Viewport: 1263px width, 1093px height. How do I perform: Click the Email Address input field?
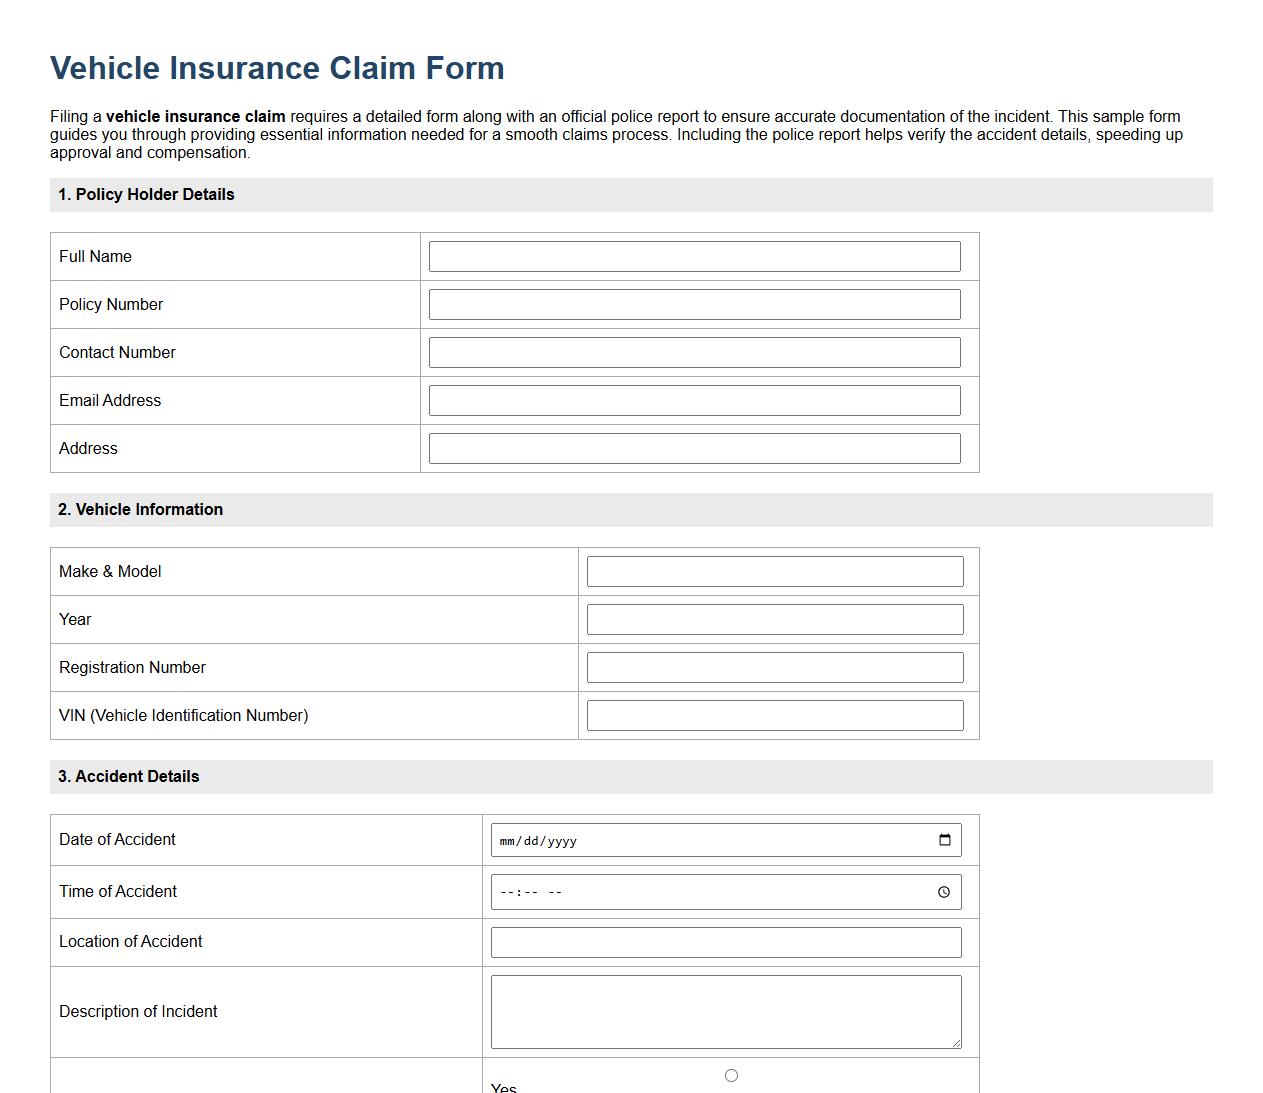click(694, 400)
